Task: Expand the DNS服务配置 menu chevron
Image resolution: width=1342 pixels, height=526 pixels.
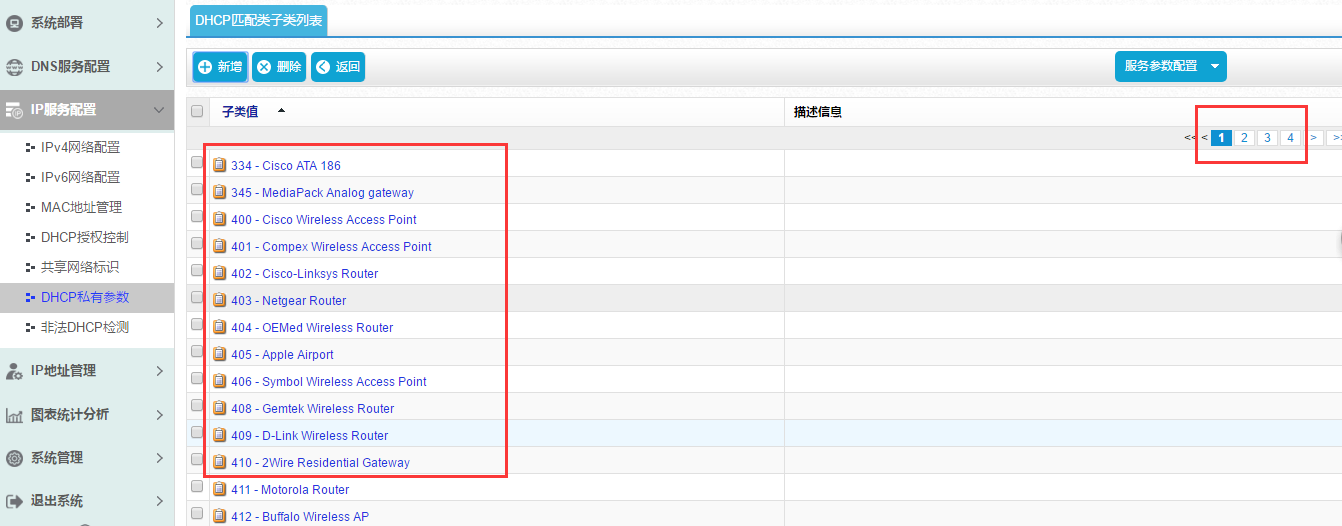Action: 159,67
